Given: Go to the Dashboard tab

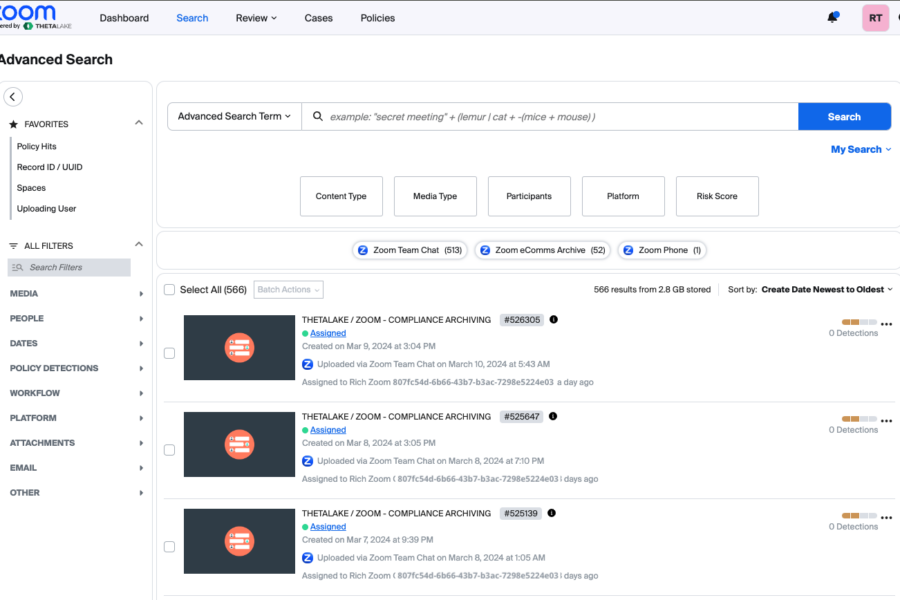Looking at the screenshot, I should 124,18.
